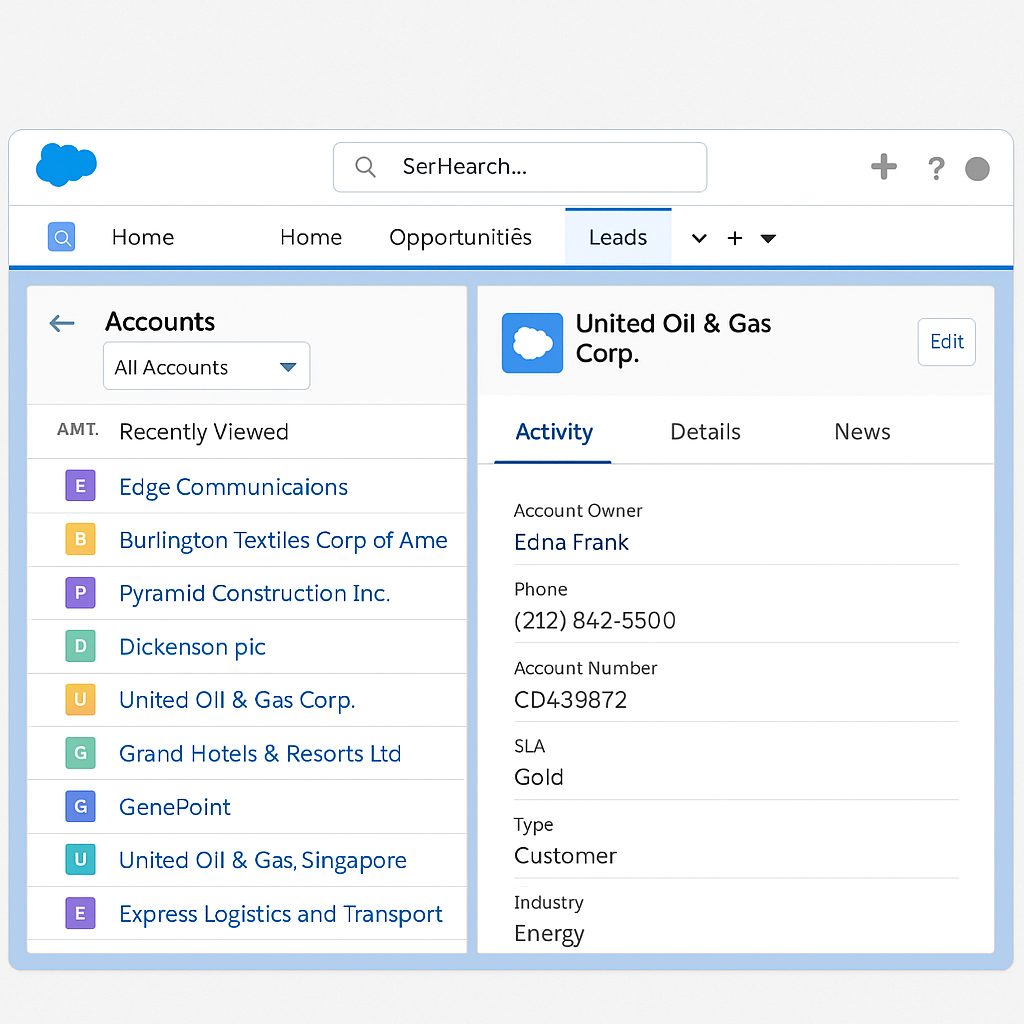Click the blue cloud account icon in record header

pyautogui.click(x=532, y=343)
